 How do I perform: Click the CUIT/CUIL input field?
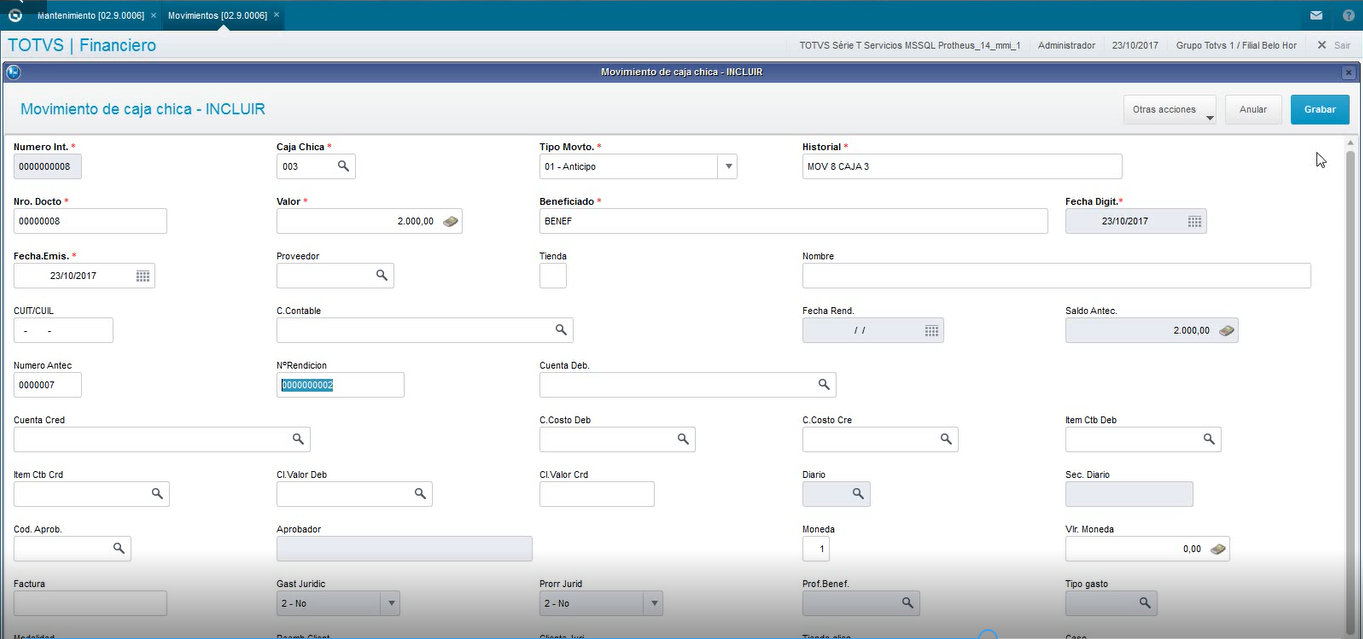pyautogui.click(x=63, y=330)
